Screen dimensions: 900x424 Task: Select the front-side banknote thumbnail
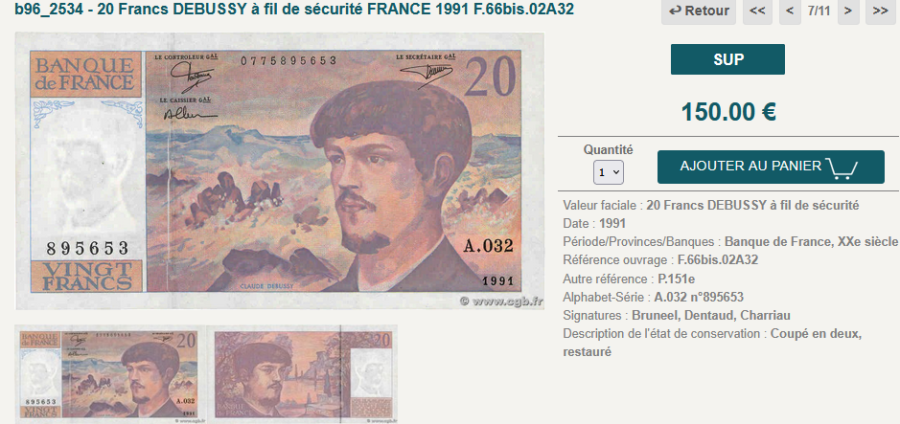pos(111,375)
